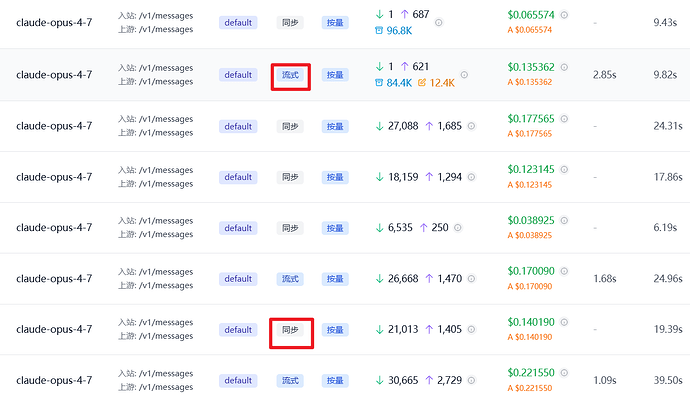Click the info icon next to 30,665 / 2,729 tokens
The image size is (690, 403).
coord(471,381)
